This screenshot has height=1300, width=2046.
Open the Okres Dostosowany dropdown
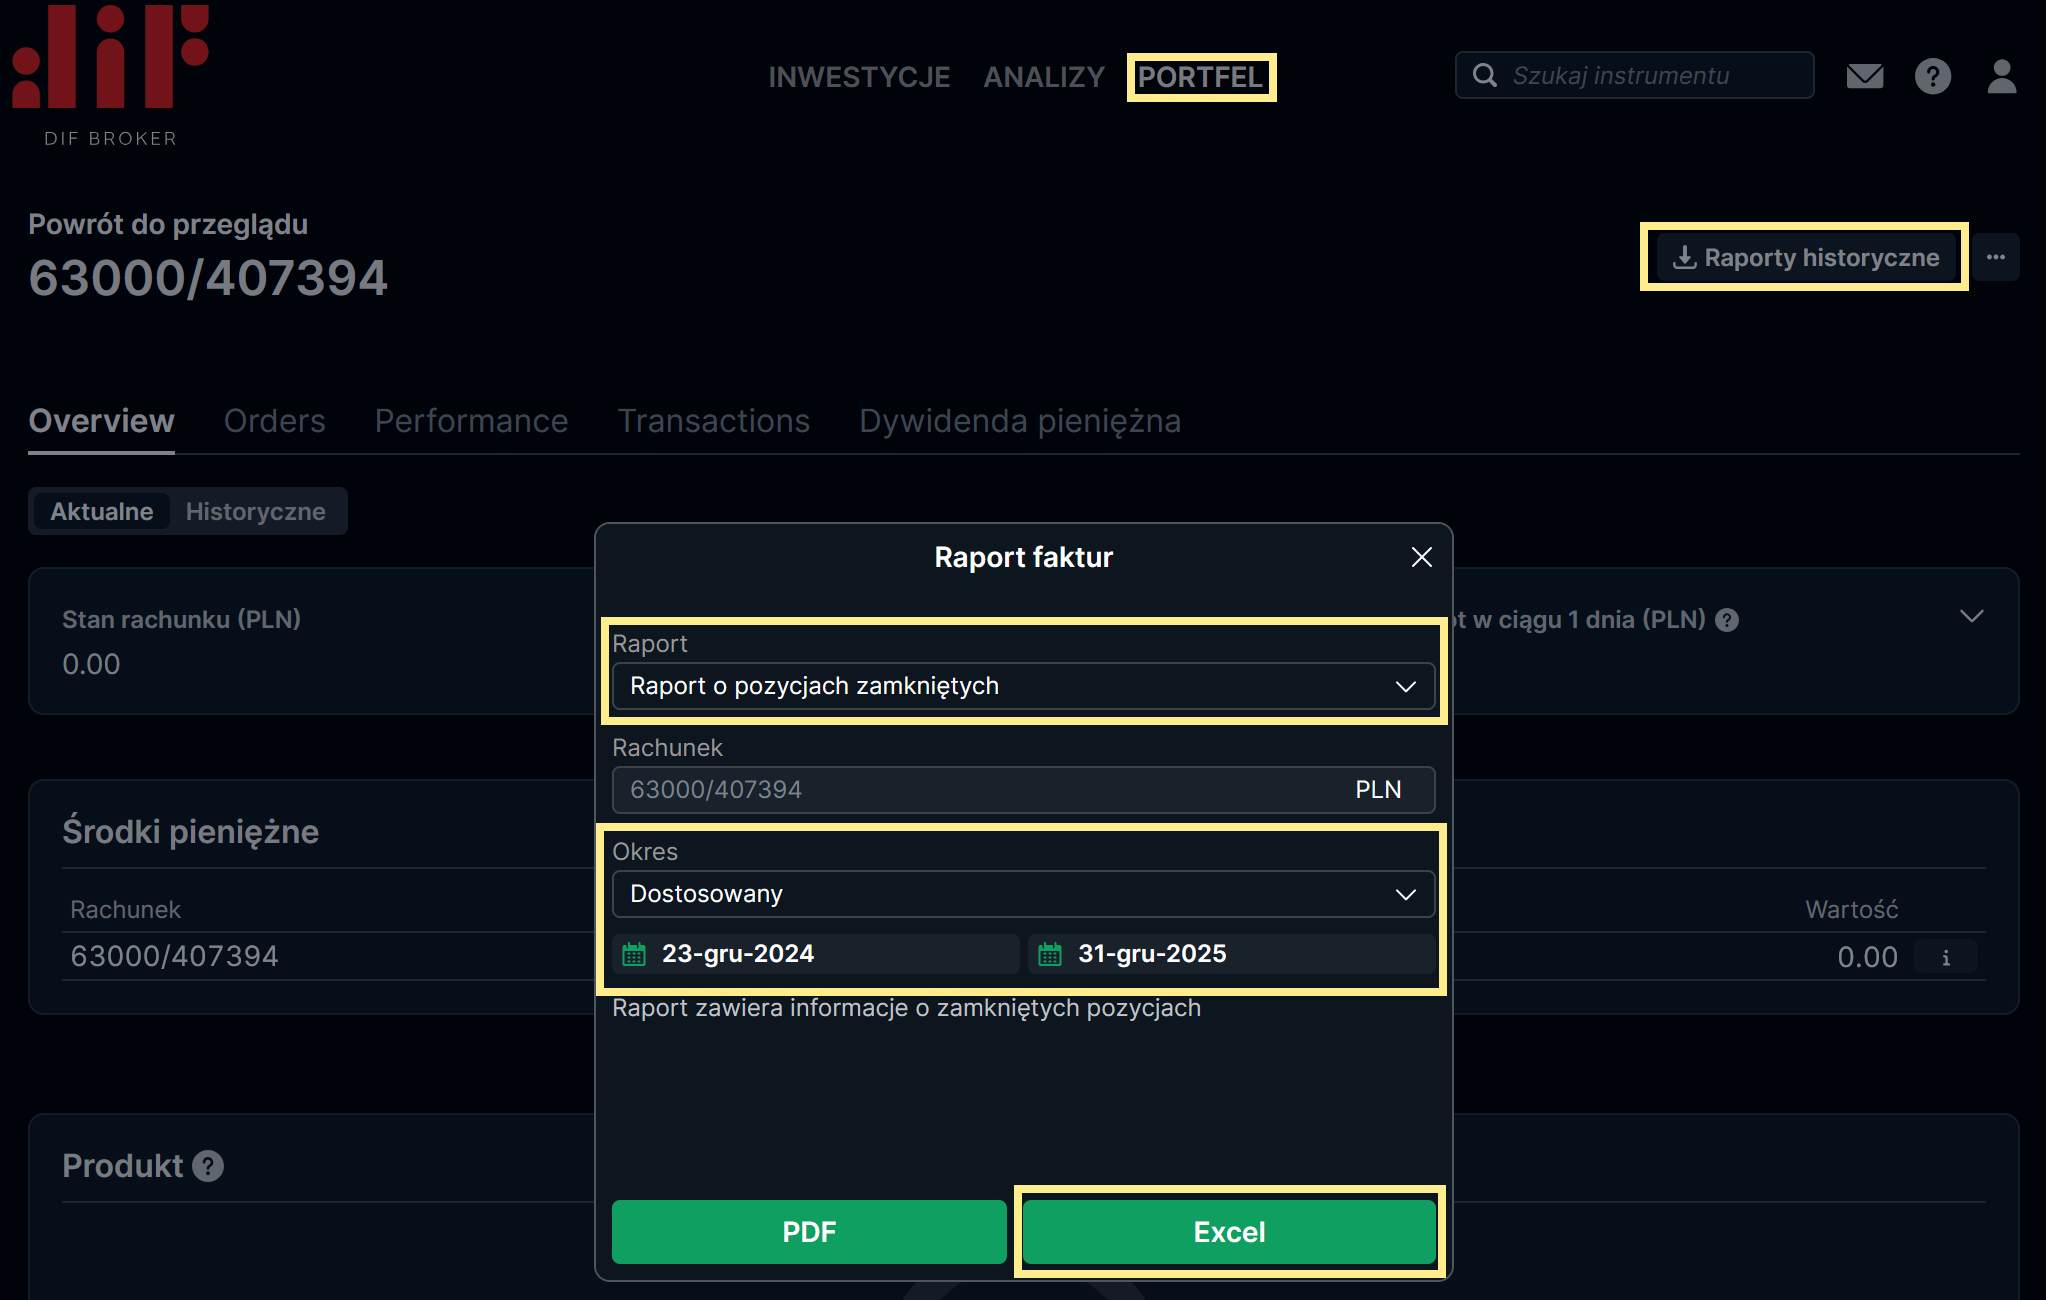coord(1023,894)
